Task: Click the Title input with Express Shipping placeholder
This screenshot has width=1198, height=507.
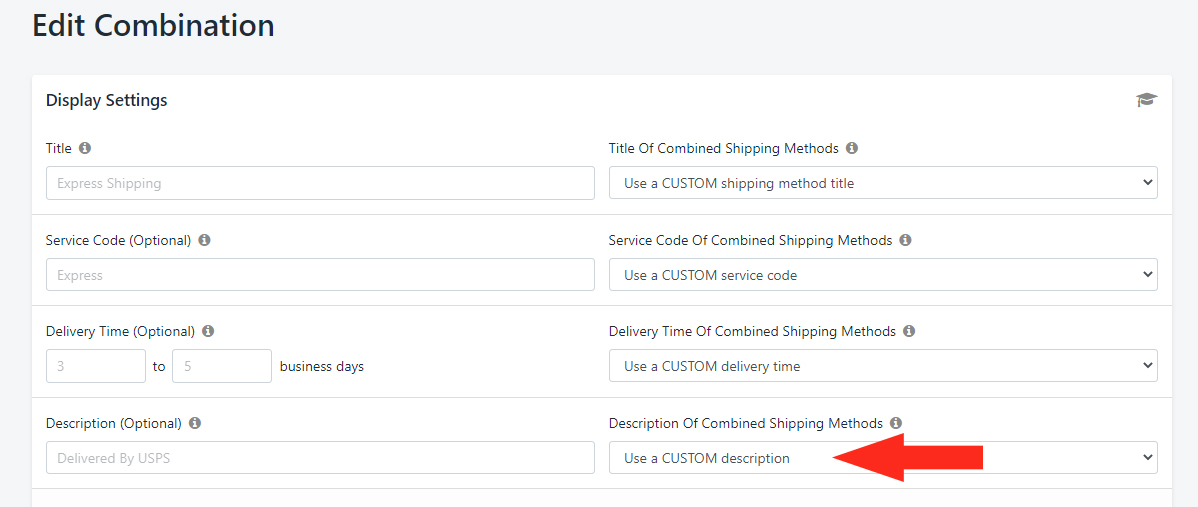Action: (320, 183)
